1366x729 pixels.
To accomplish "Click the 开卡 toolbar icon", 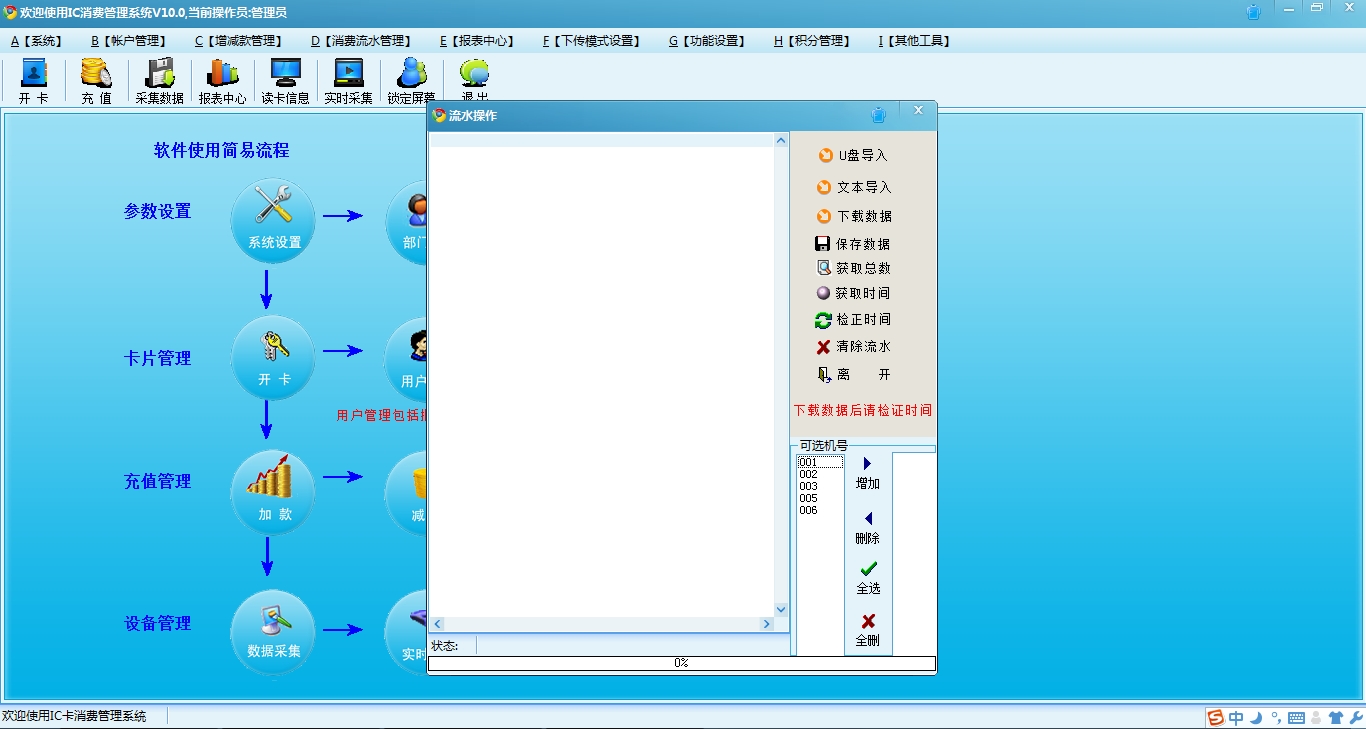I will pos(33,80).
